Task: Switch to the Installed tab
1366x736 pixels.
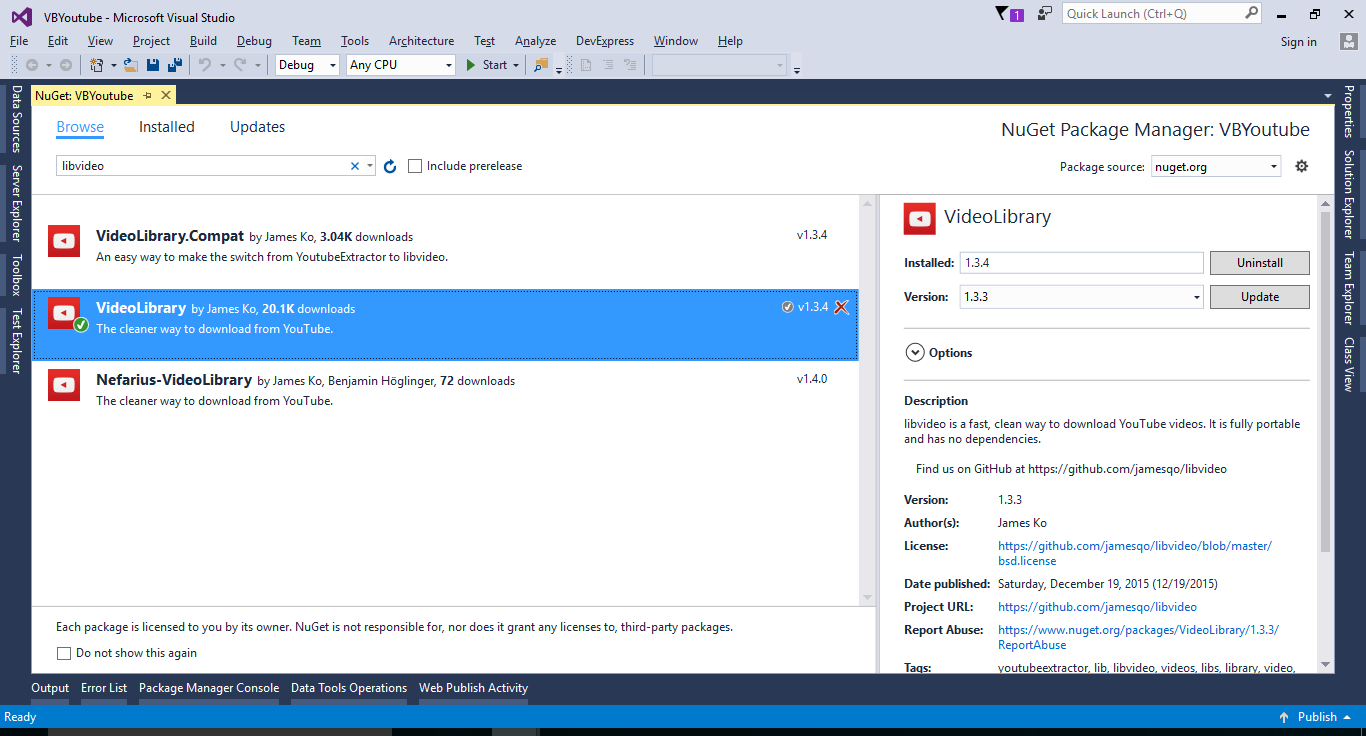Action: (167, 127)
